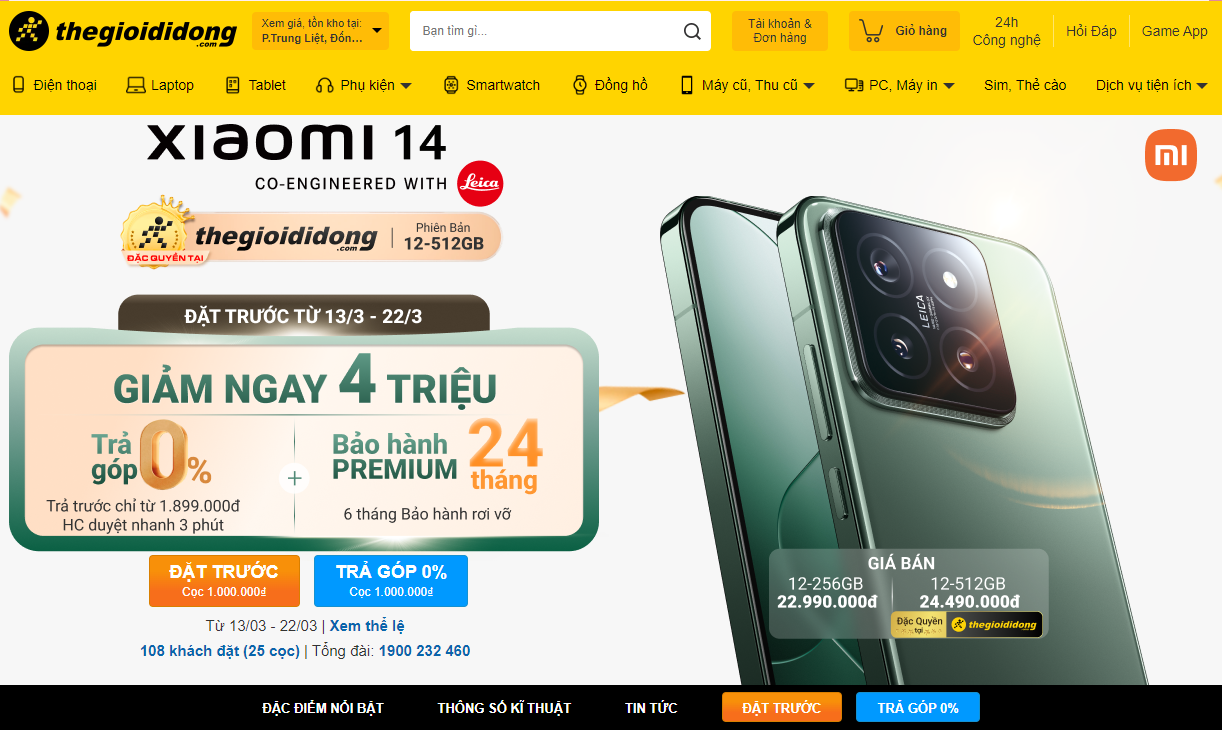
Task: Focus the Bạn tìm gì search field
Action: click(x=545, y=31)
